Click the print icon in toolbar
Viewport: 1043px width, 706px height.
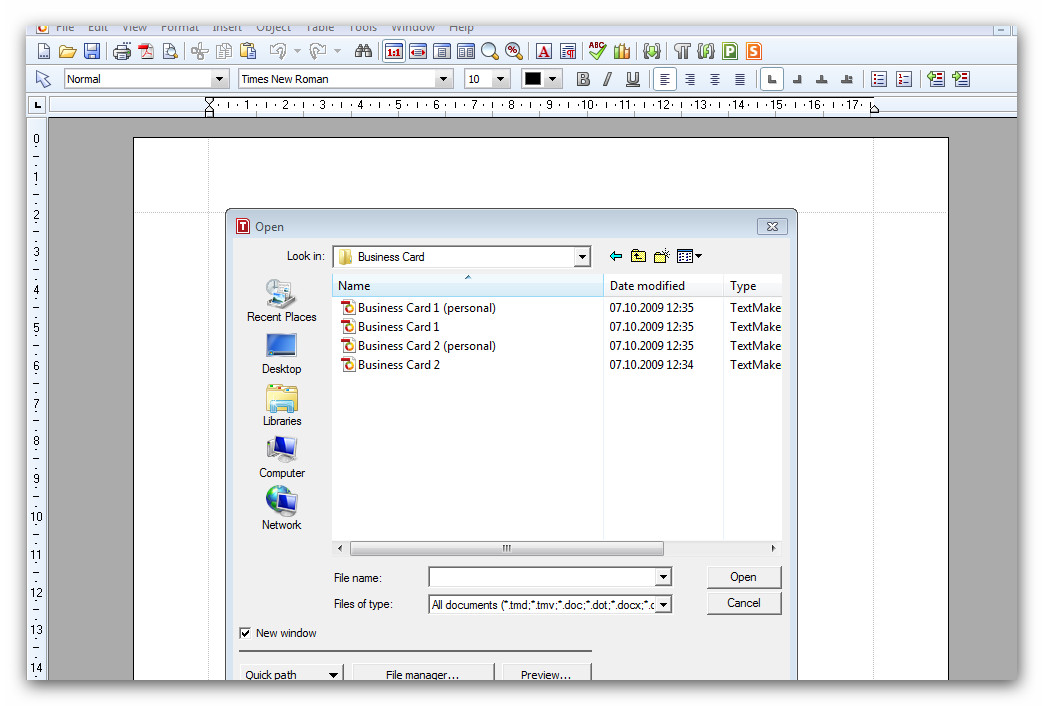tap(122, 52)
